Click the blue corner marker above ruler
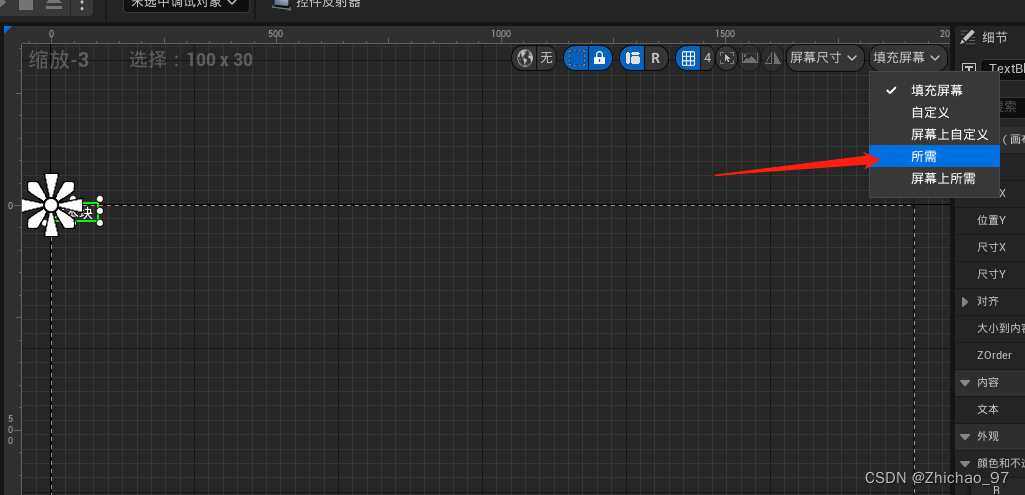 (8, 30)
